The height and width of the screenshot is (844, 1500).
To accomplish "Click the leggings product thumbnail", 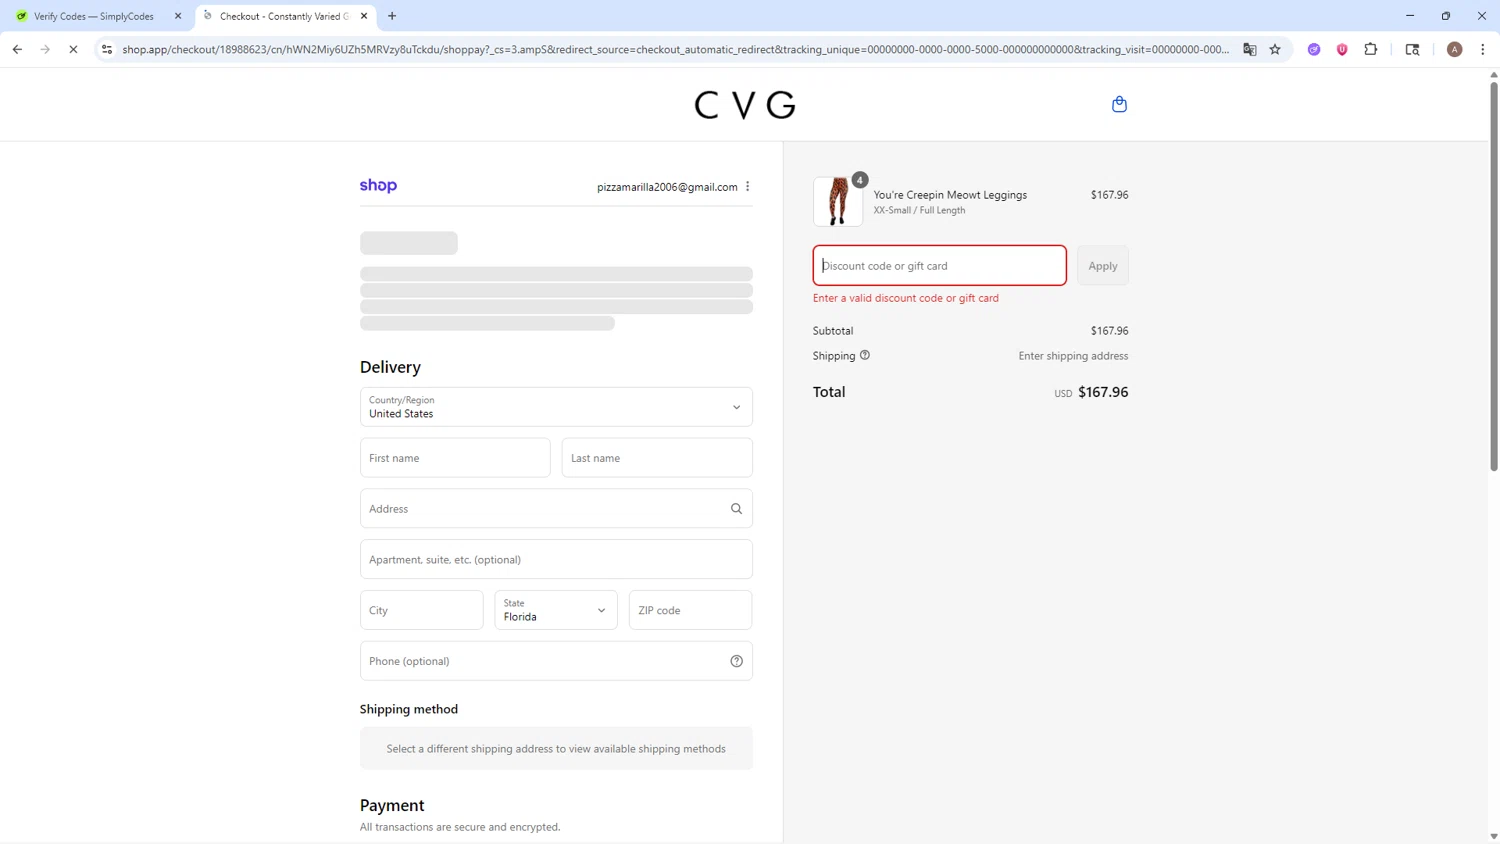I will 838,201.
